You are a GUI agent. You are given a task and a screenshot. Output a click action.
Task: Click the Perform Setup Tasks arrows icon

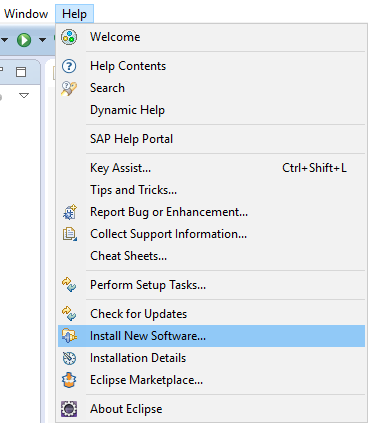pyautogui.click(x=69, y=285)
